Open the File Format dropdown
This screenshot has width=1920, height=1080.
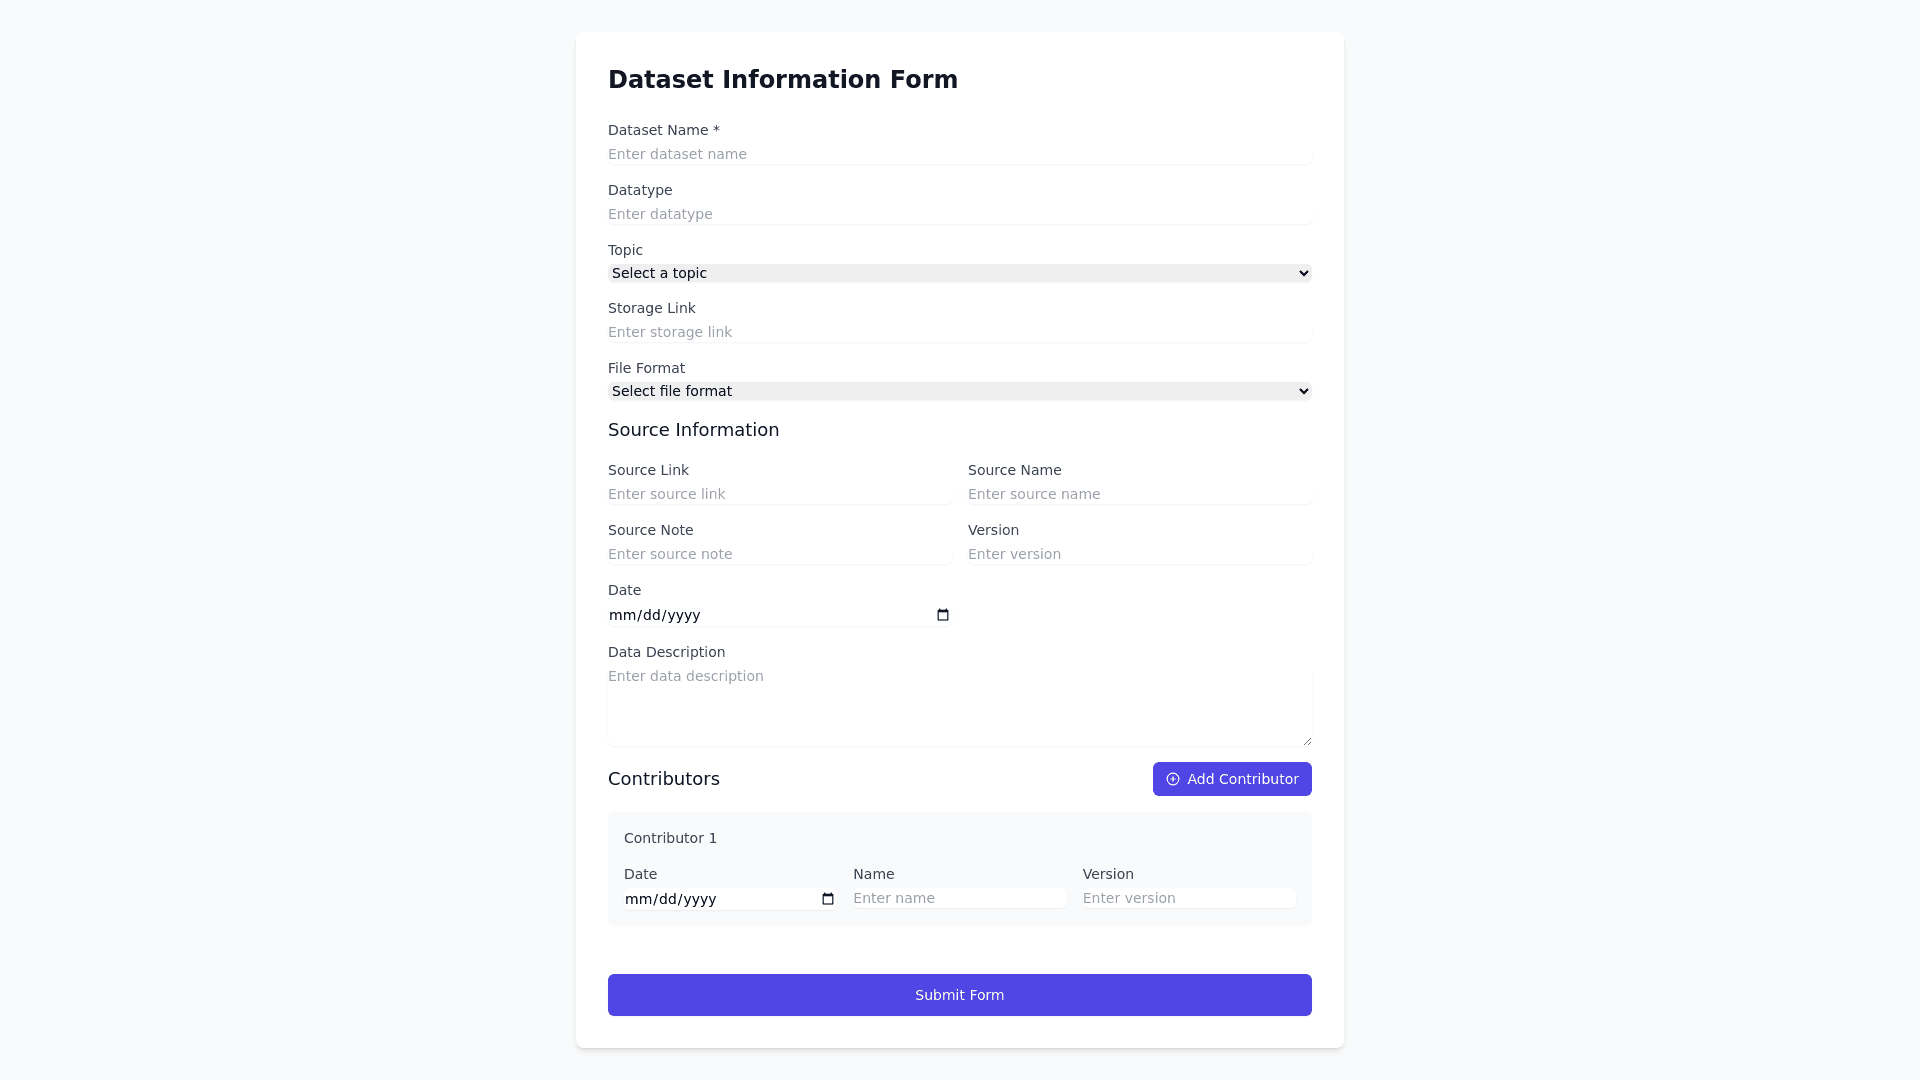coord(958,391)
